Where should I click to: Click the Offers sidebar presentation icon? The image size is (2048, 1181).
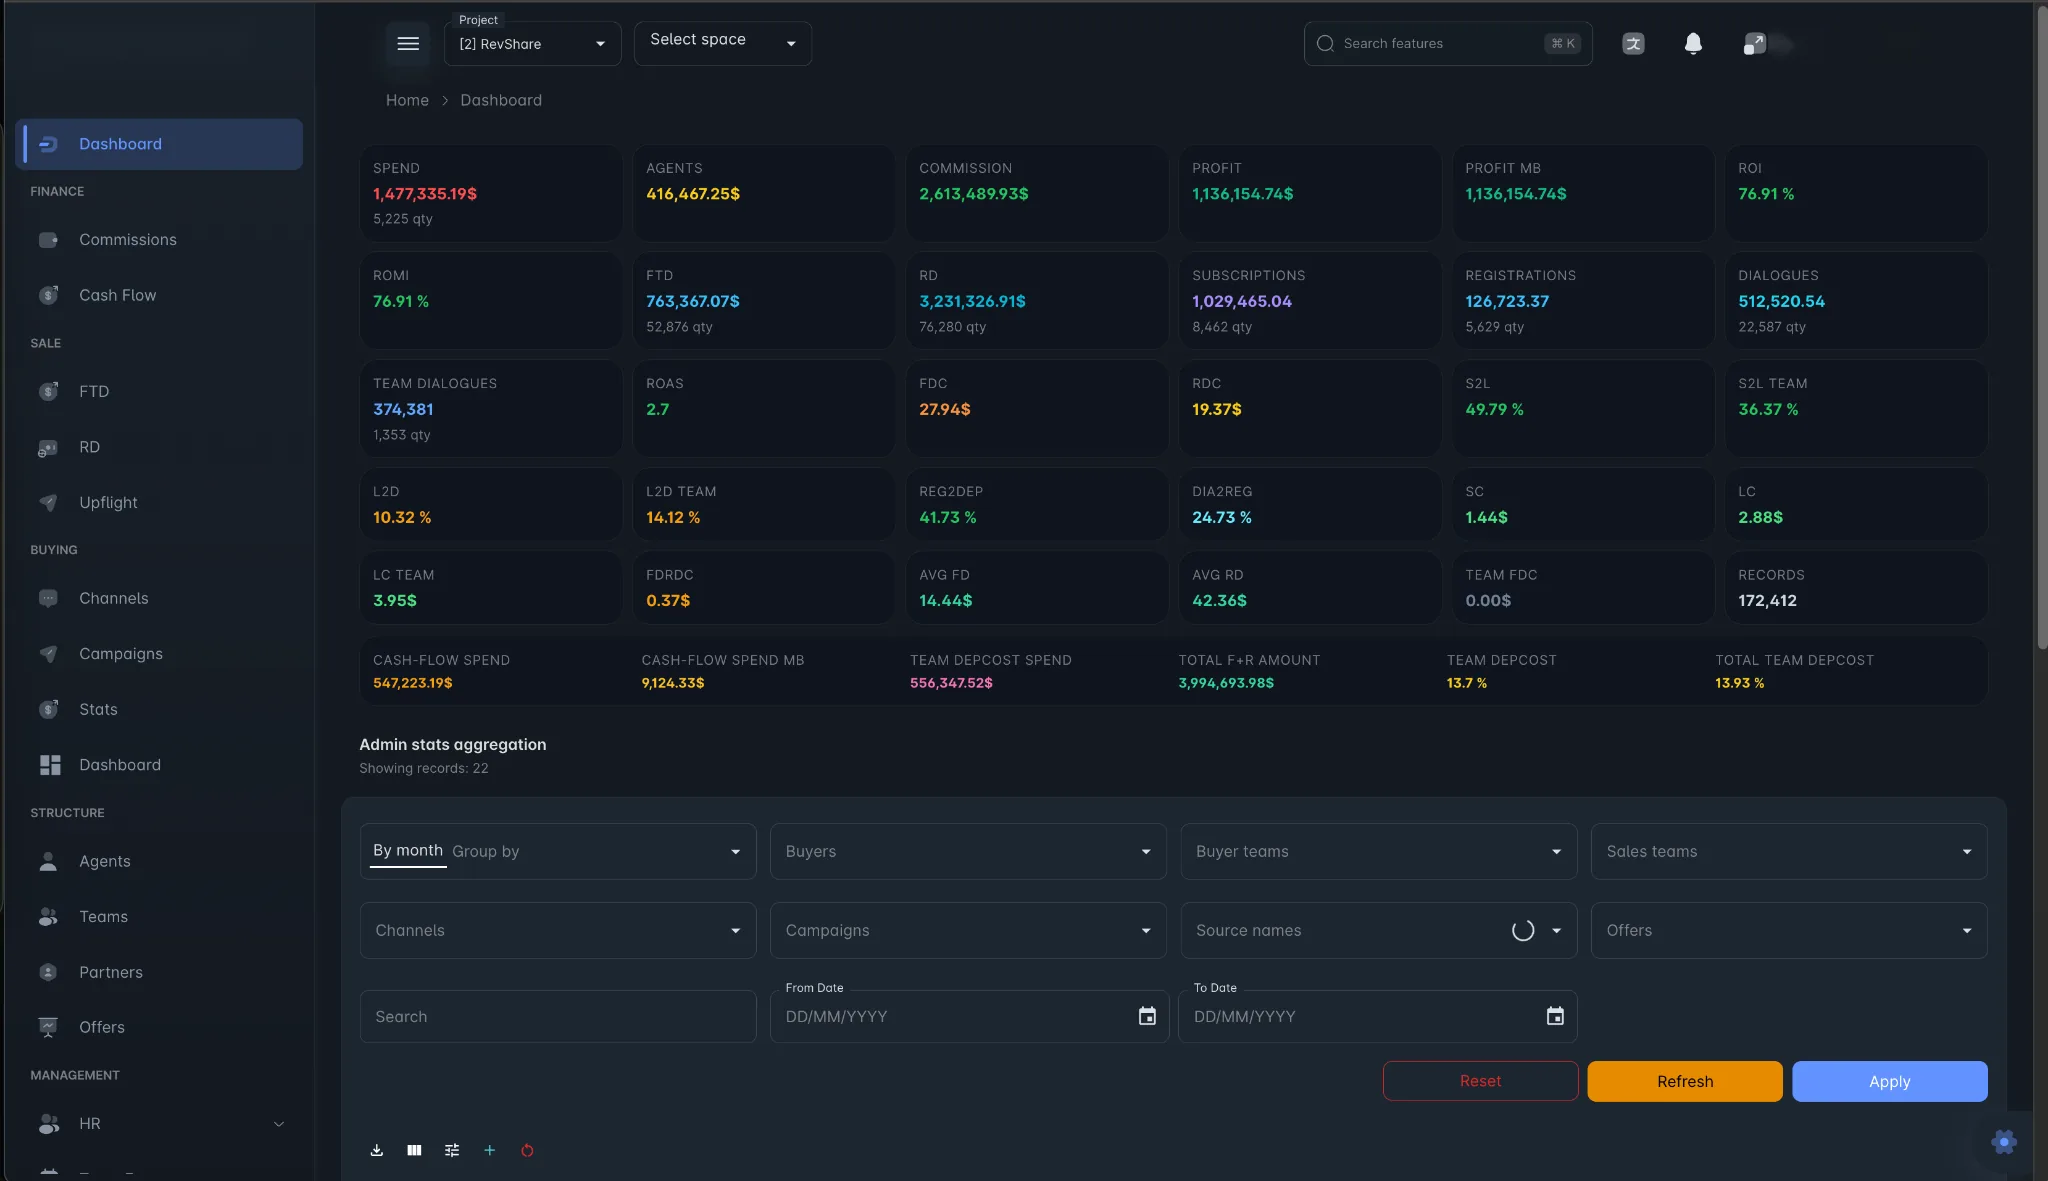48,1027
